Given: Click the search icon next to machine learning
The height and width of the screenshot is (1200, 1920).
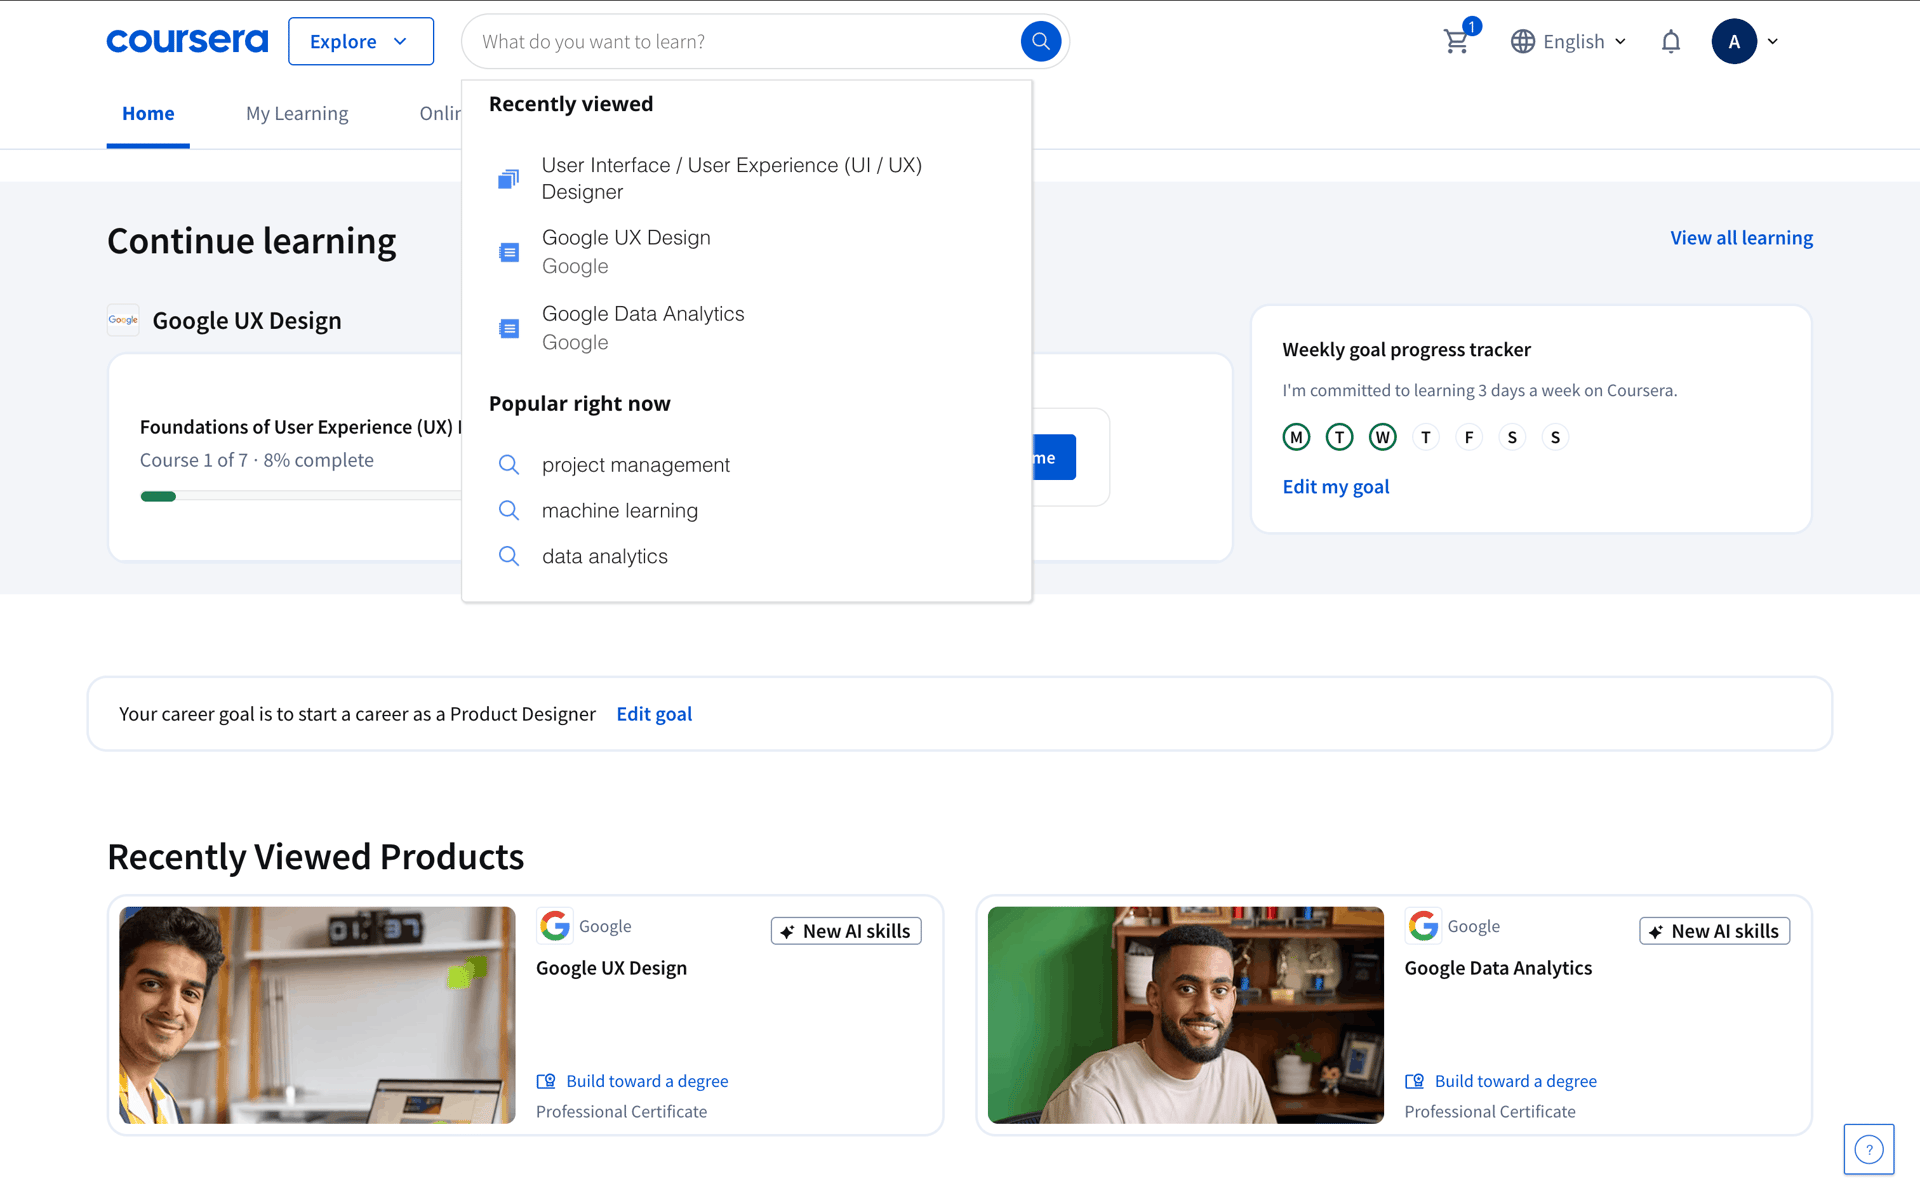Looking at the screenshot, I should 509,511.
